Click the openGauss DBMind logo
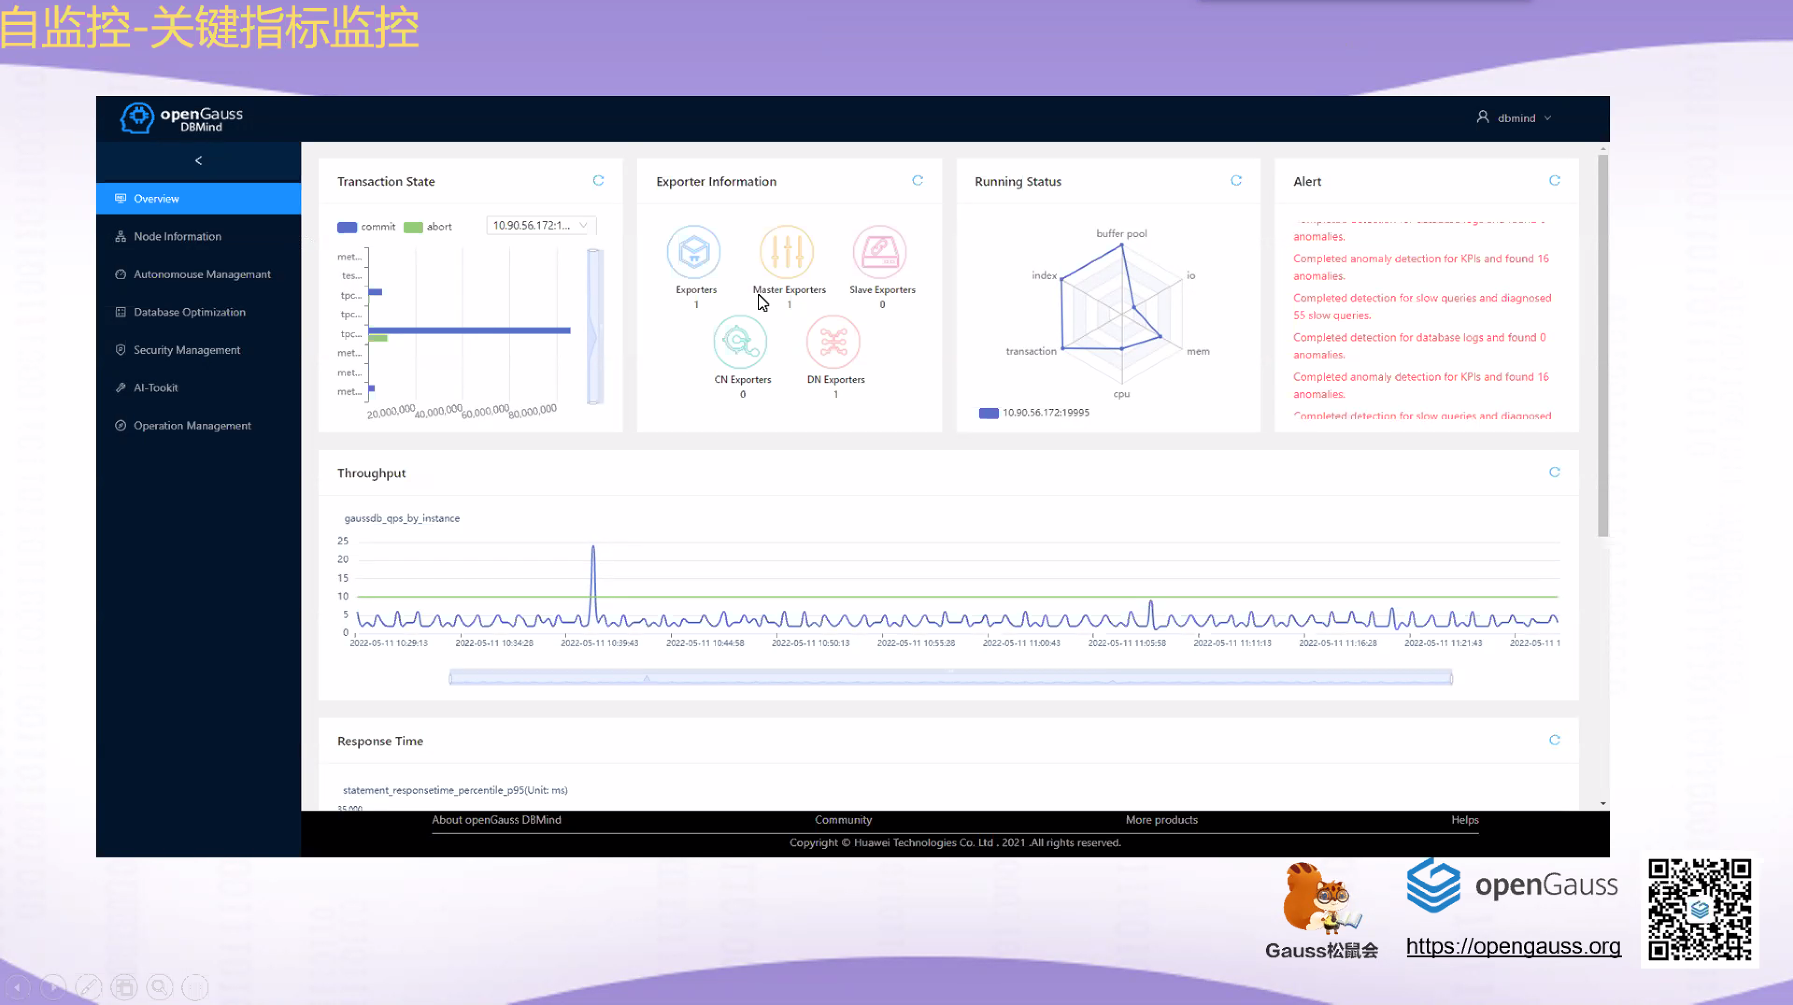 (x=181, y=118)
